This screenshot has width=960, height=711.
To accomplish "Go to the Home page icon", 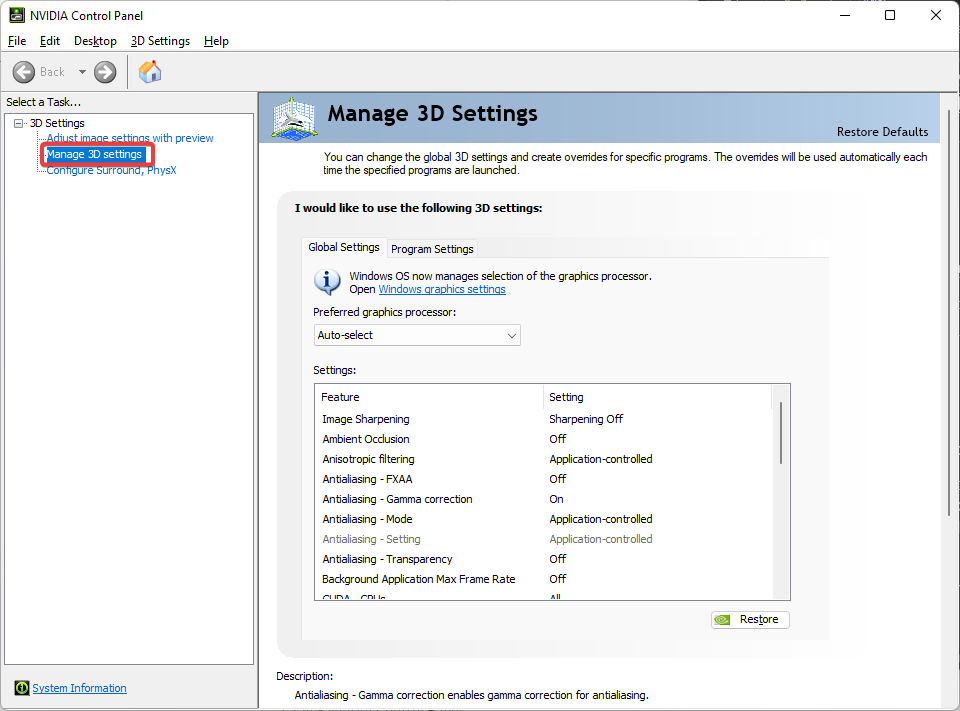I will 150,72.
